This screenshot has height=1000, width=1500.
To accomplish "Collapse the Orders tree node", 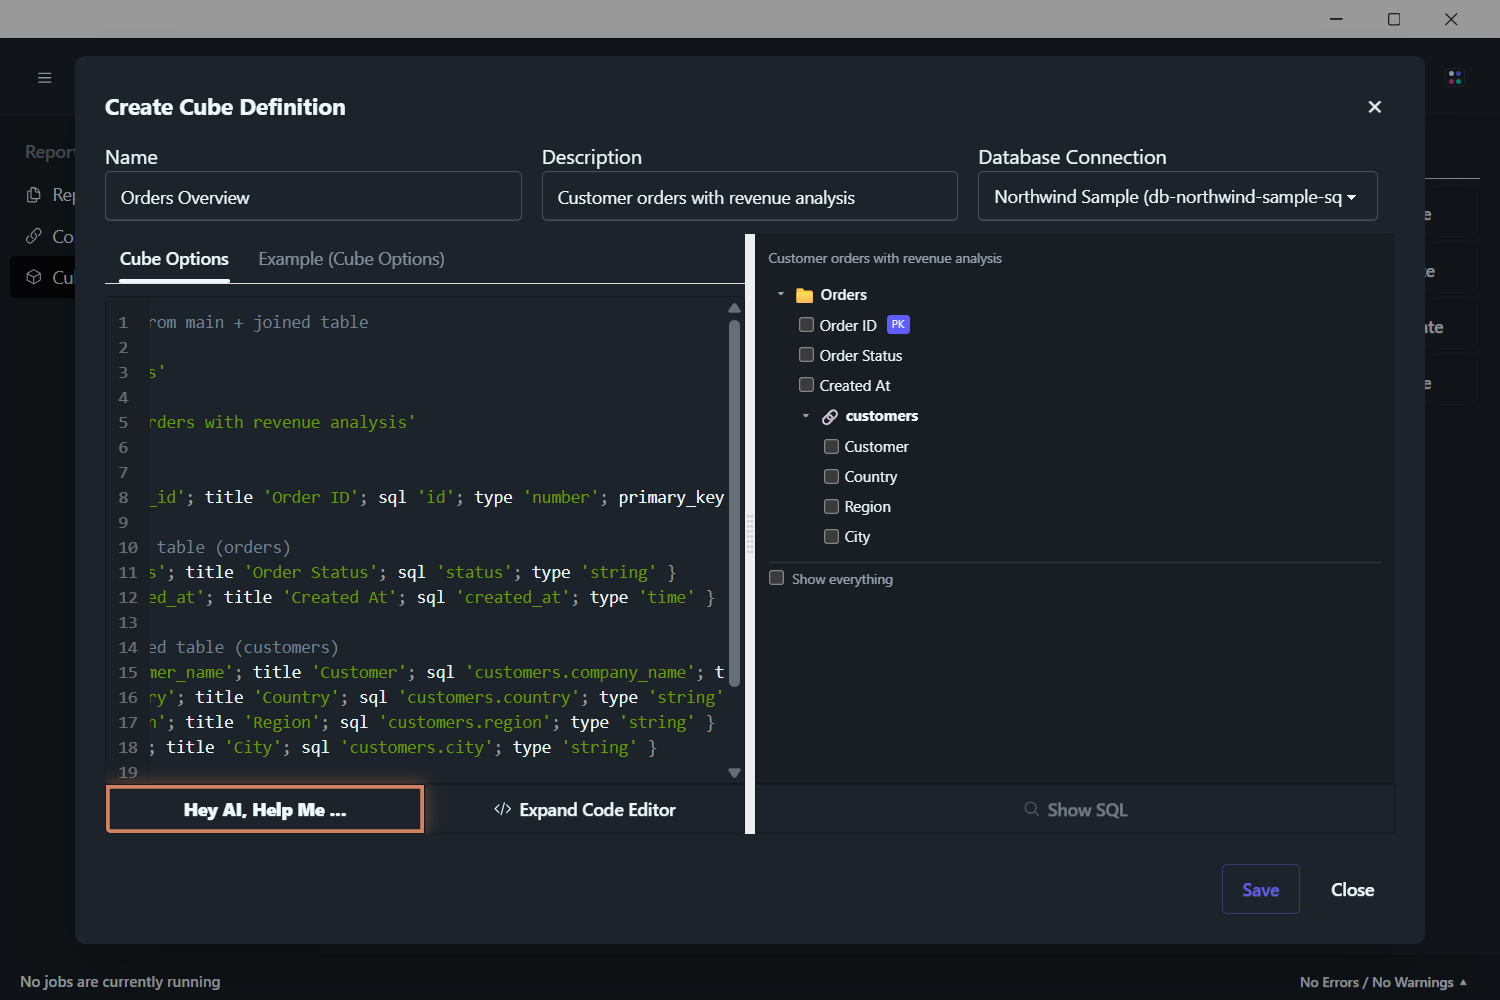I will coord(781,294).
